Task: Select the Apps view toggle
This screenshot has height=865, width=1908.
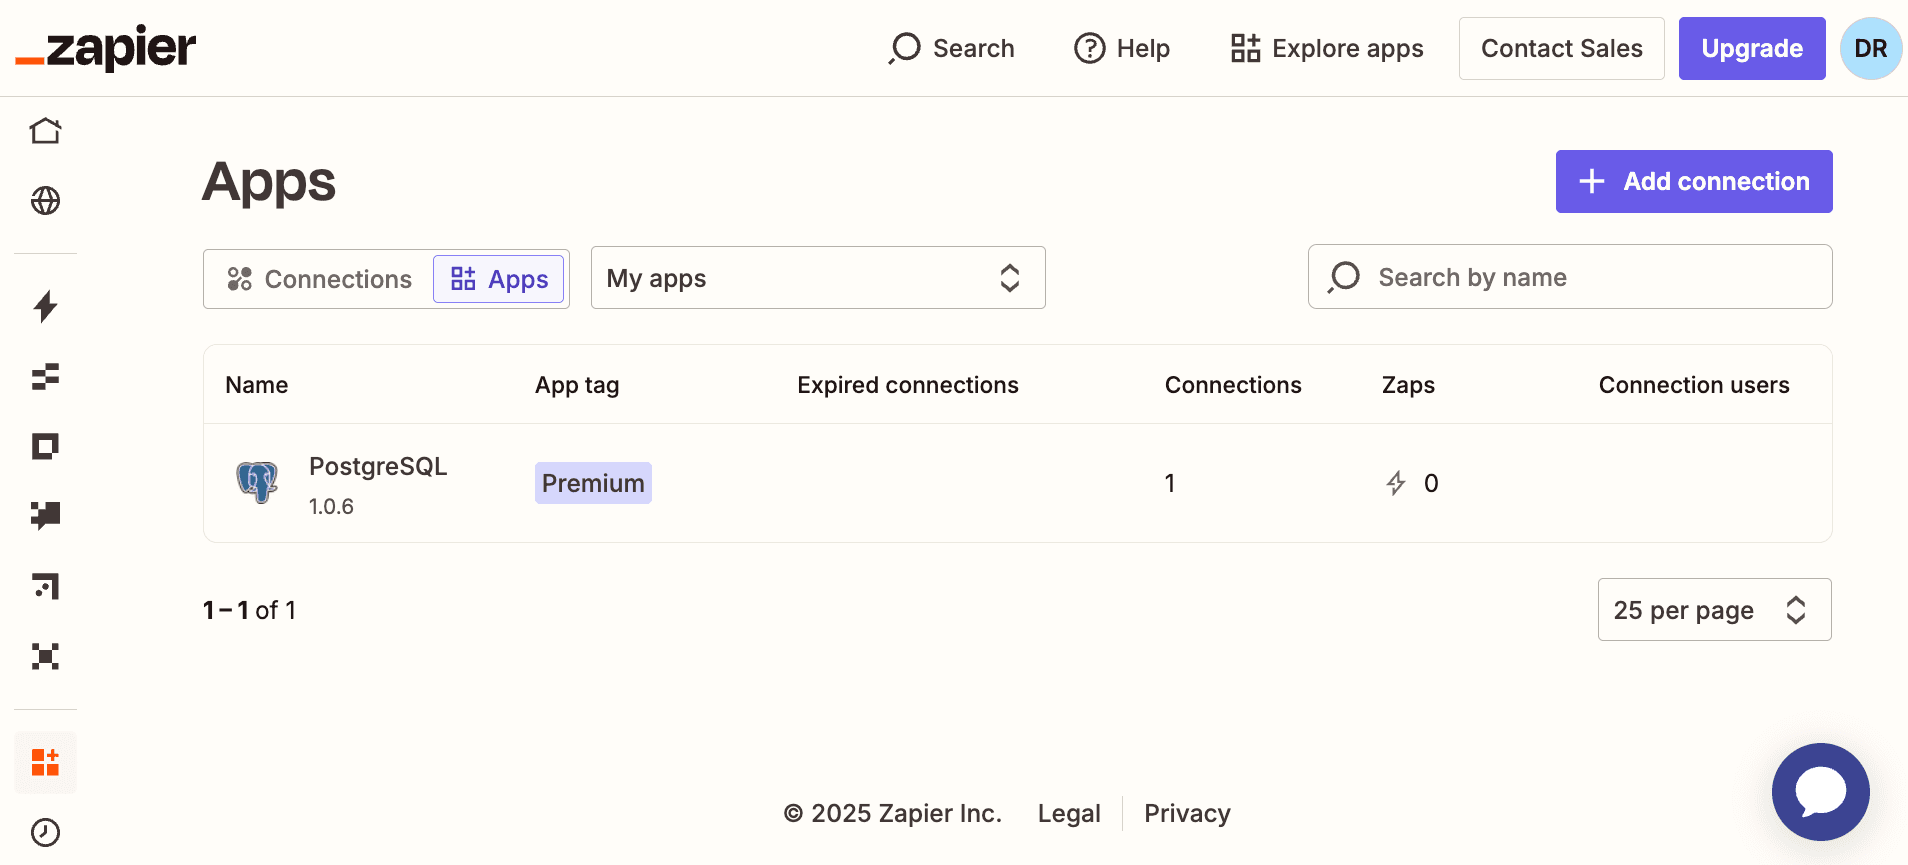Action: tap(499, 279)
